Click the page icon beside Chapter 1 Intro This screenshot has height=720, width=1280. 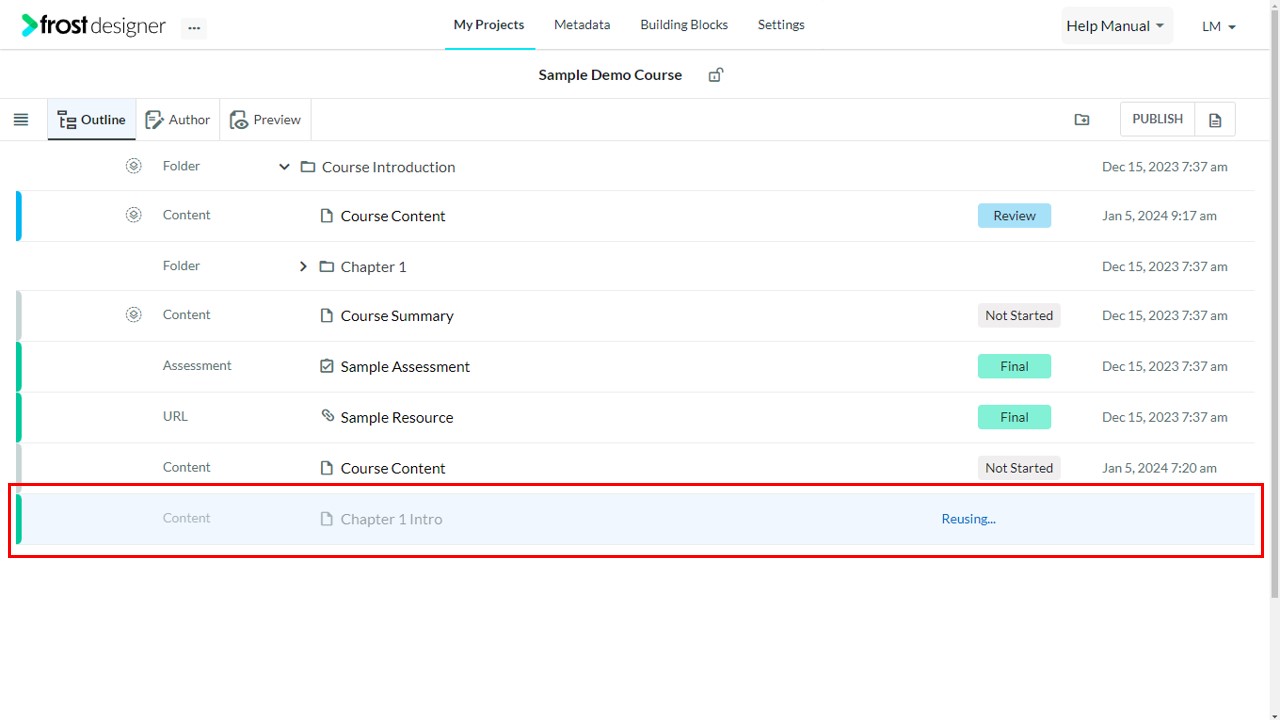[326, 519]
